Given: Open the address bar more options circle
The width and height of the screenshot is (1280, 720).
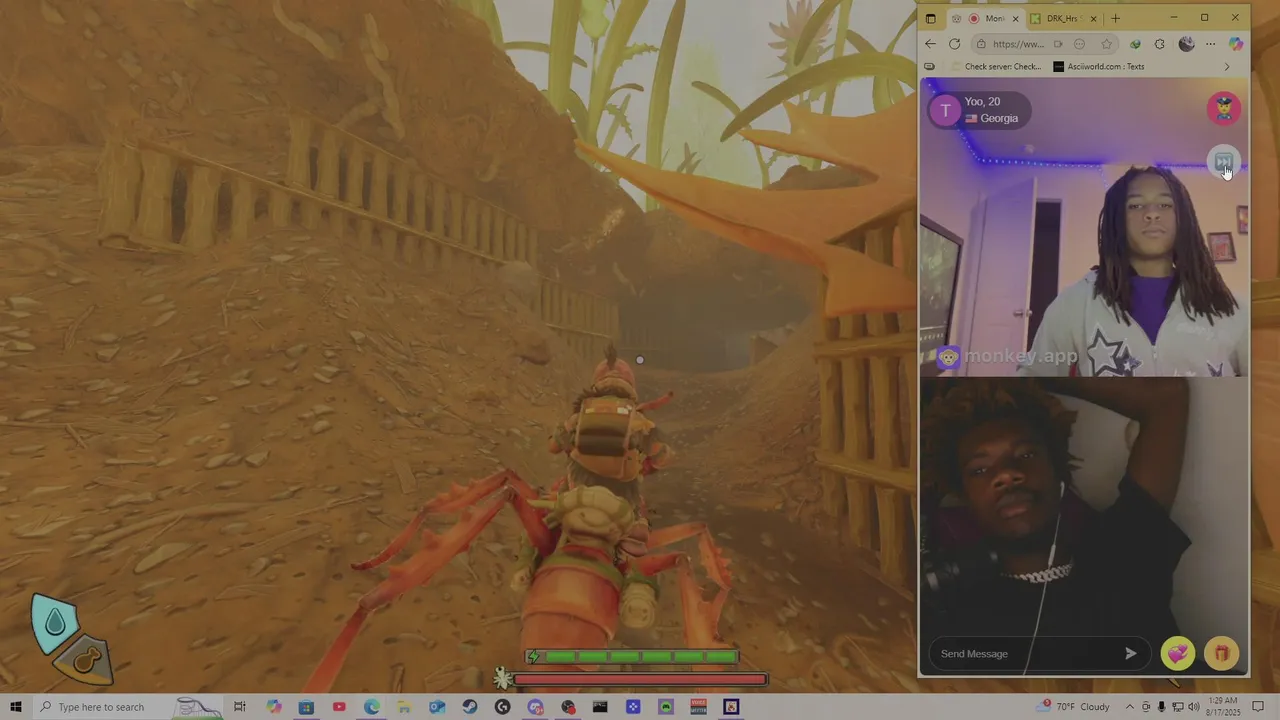Looking at the screenshot, I should tap(1080, 44).
